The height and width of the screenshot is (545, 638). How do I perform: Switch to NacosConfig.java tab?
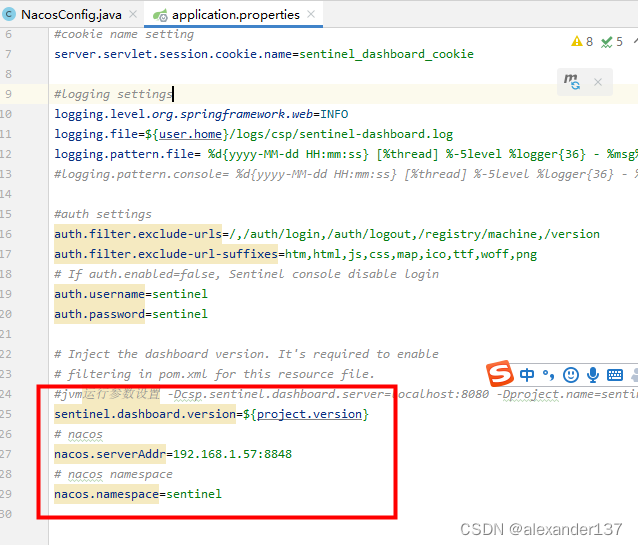(x=71, y=15)
